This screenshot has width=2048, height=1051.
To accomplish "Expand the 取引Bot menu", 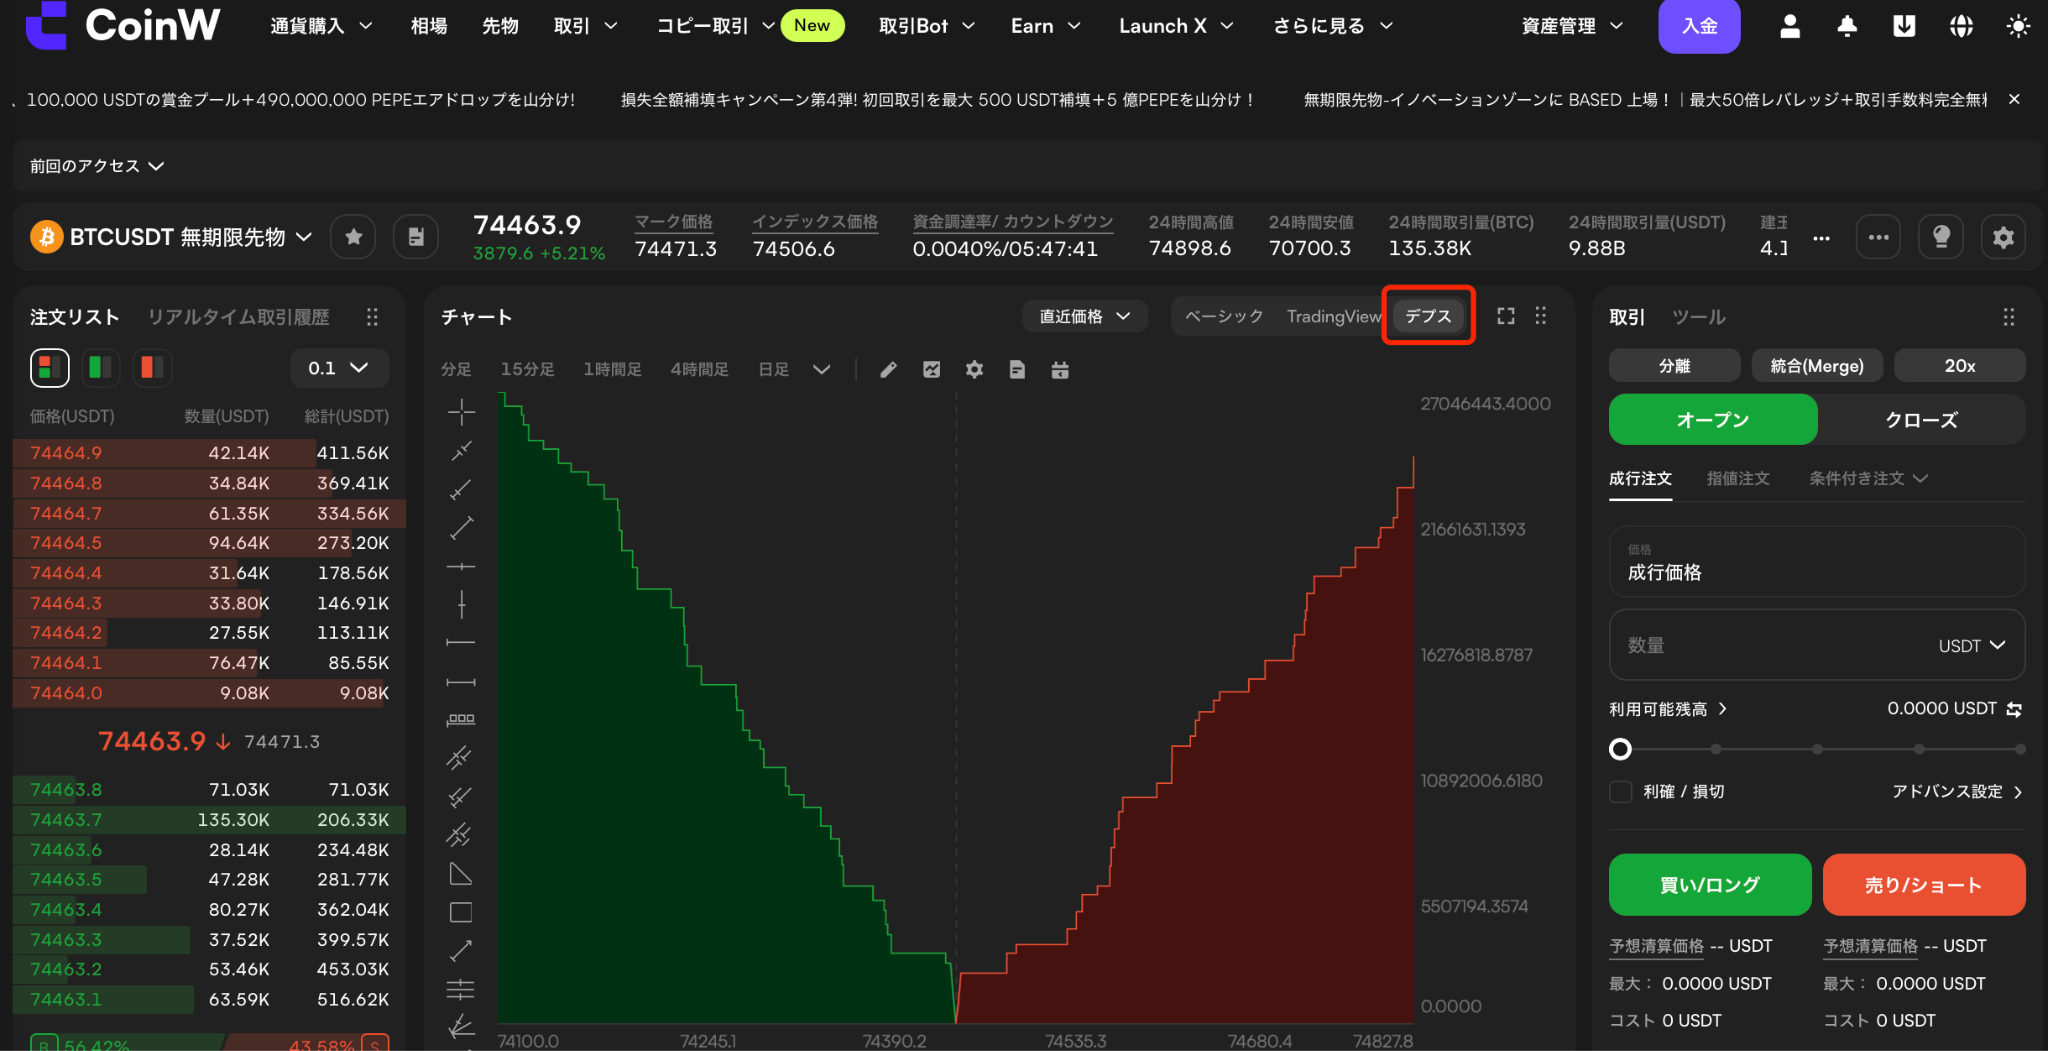I will click(x=926, y=26).
